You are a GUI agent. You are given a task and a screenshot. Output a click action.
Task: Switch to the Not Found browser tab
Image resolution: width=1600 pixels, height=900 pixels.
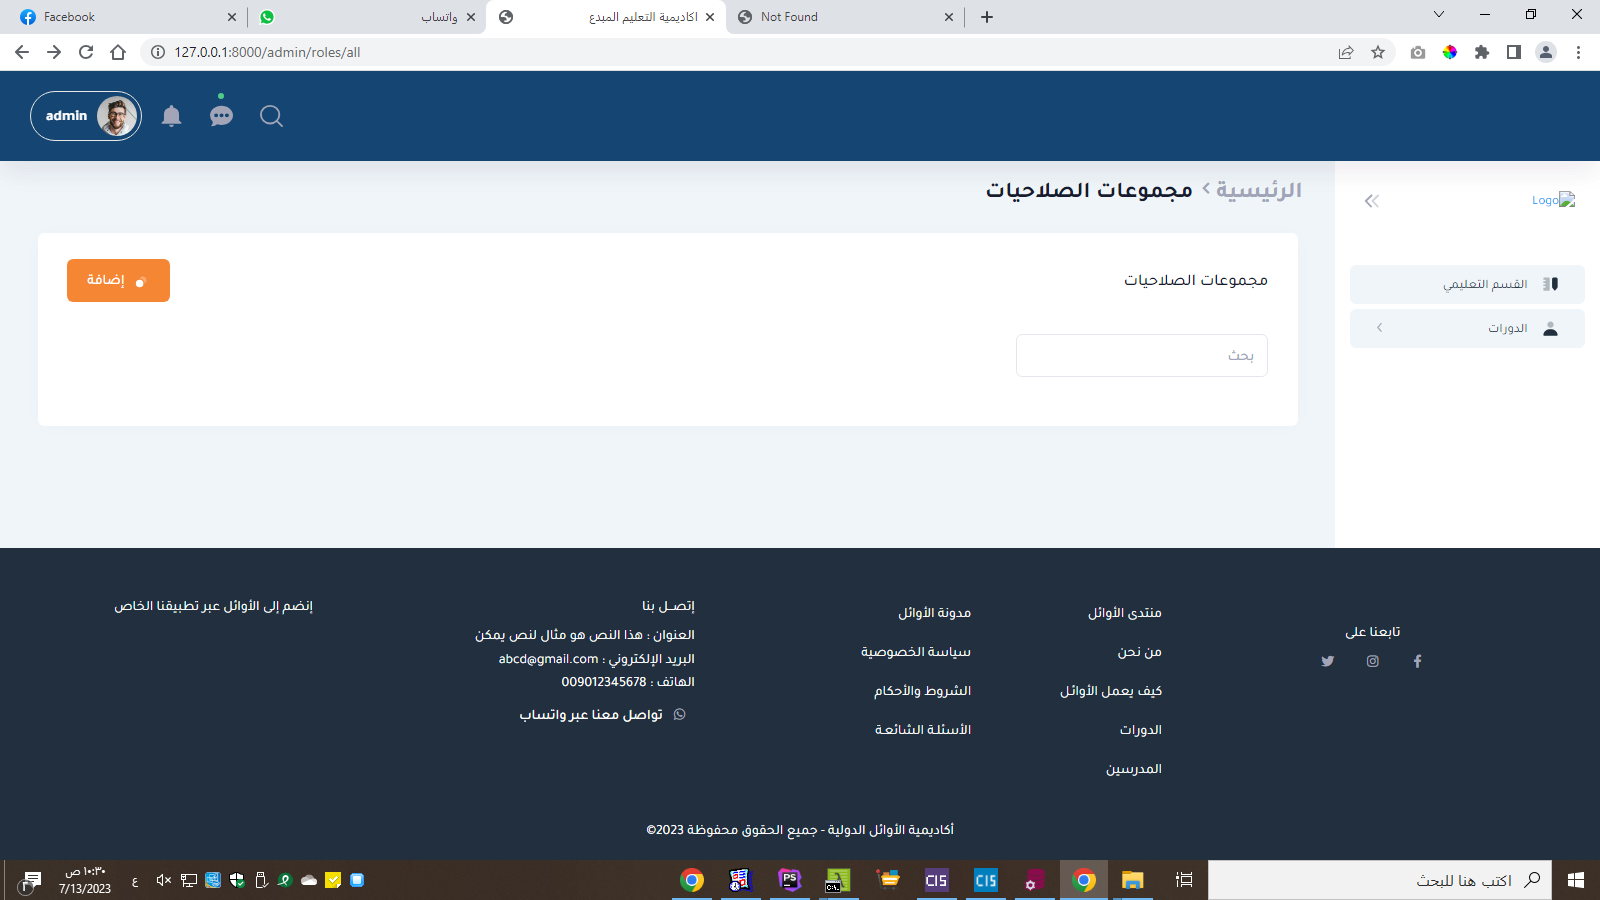[x=844, y=17]
